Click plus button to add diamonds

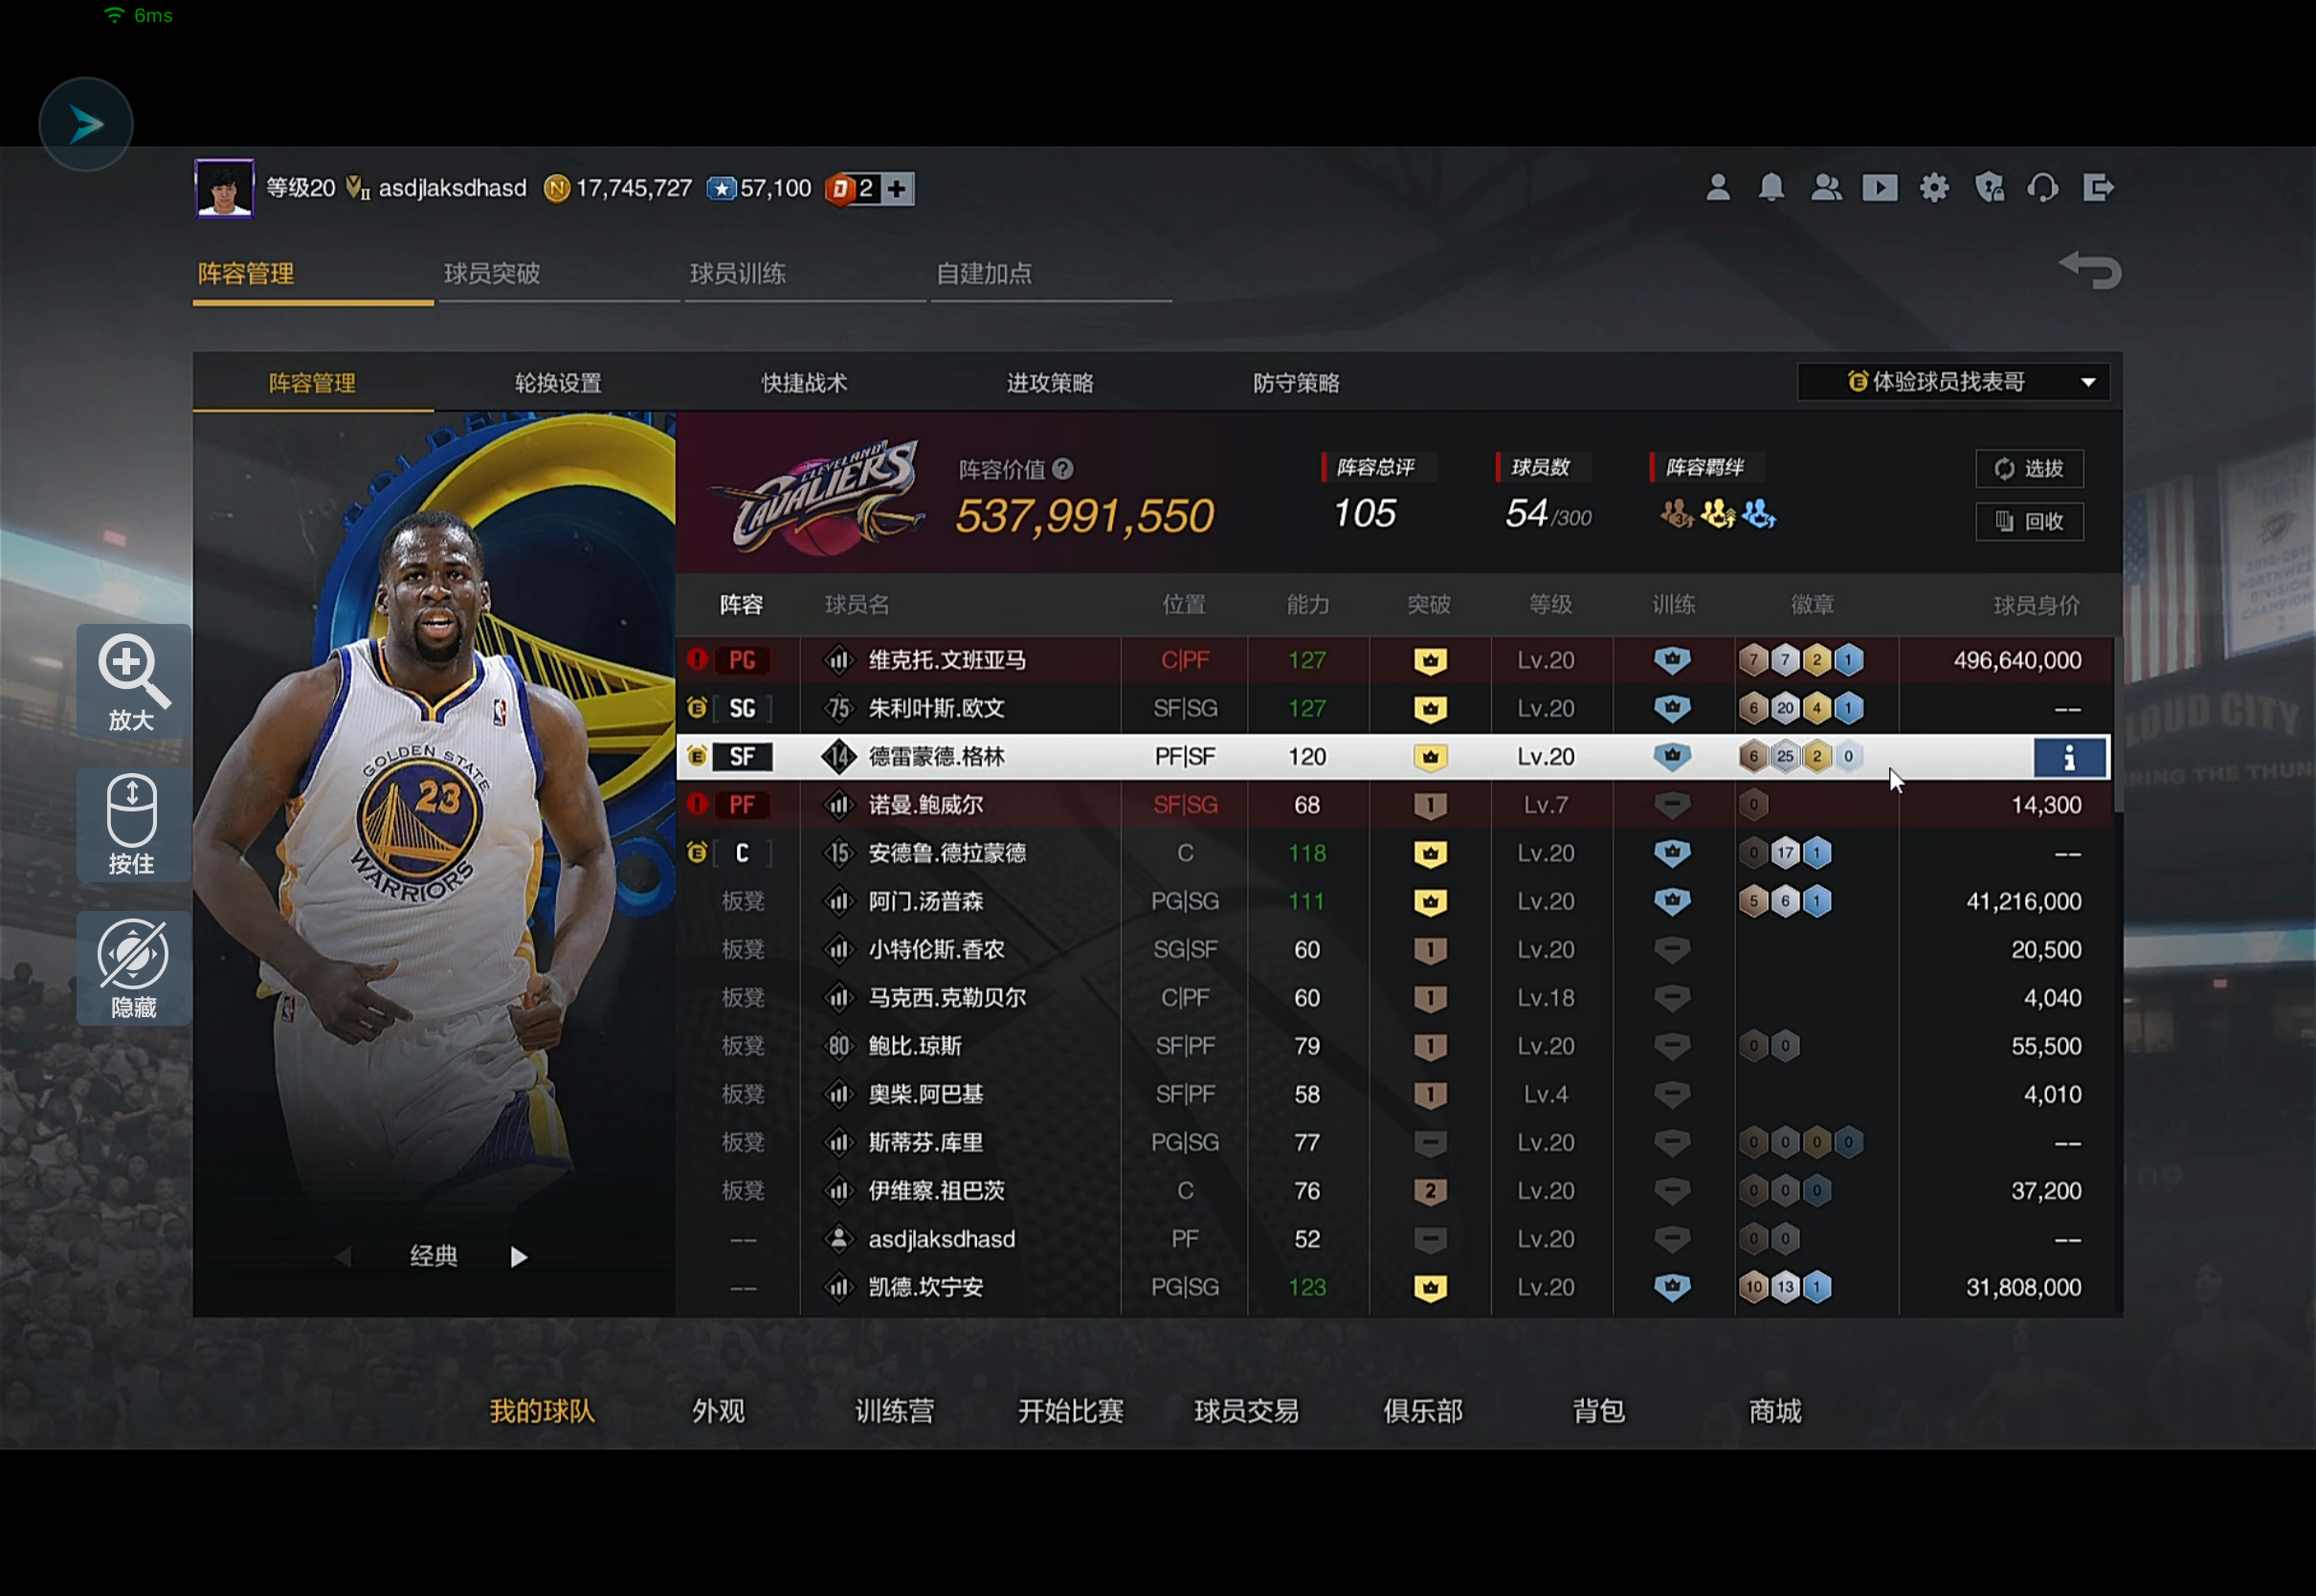click(897, 189)
